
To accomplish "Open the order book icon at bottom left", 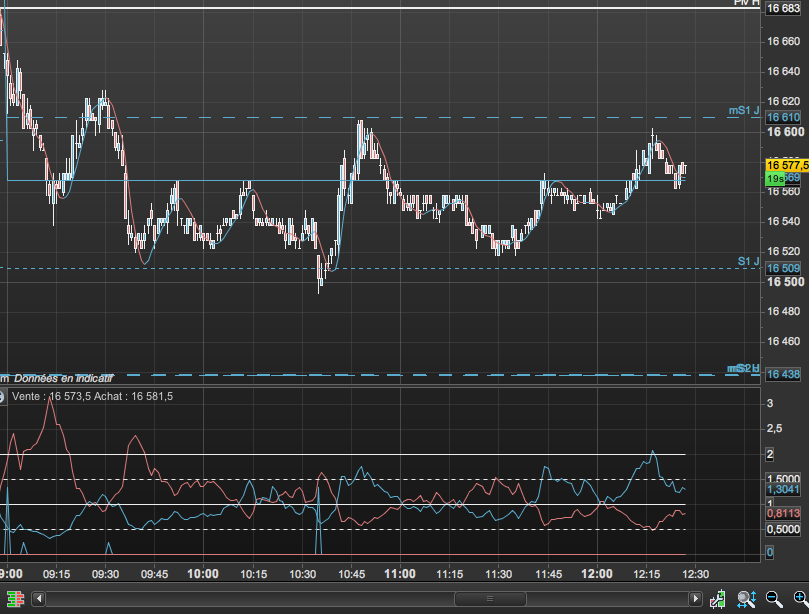I will pyautogui.click(x=15, y=599).
